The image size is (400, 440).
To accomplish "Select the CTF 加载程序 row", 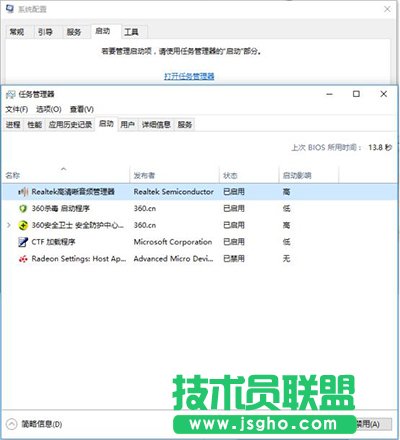I will coord(200,242).
